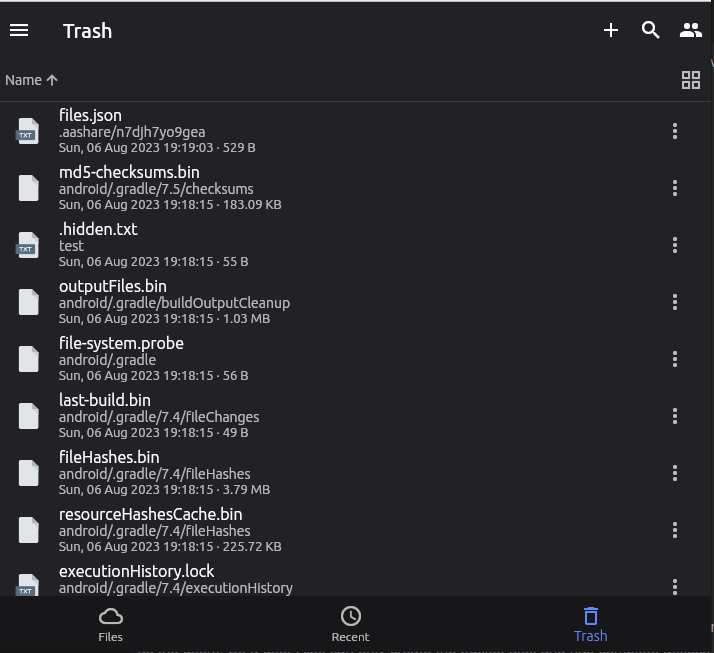This screenshot has height=653, width=714.
Task: Click the plus add button
Action: [611, 31]
